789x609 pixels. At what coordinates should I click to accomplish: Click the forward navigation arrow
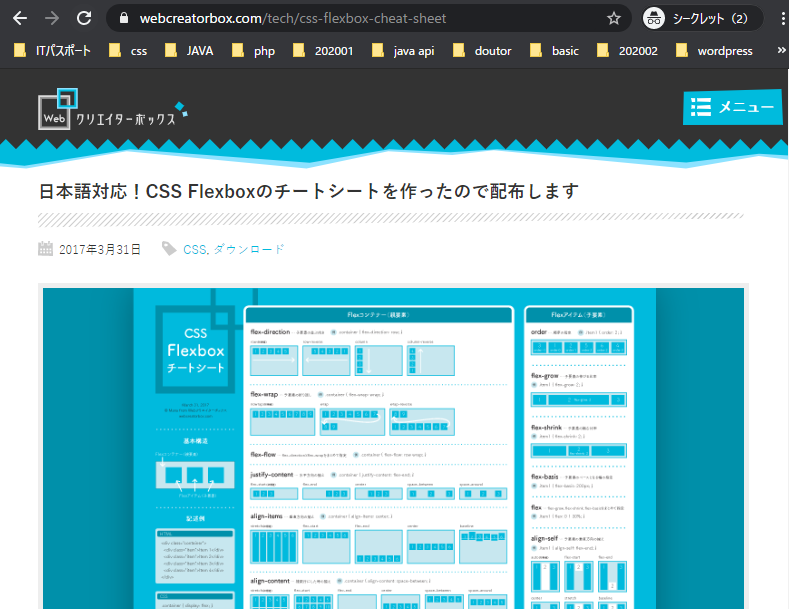(51, 19)
